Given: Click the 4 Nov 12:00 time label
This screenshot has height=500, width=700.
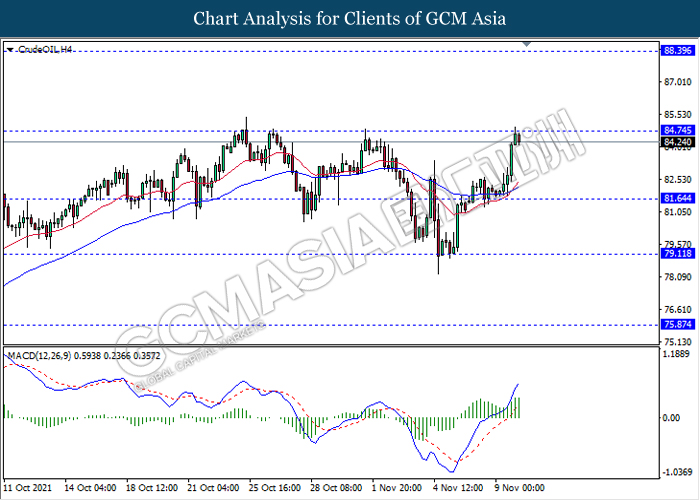Looking at the screenshot, I should [458, 488].
